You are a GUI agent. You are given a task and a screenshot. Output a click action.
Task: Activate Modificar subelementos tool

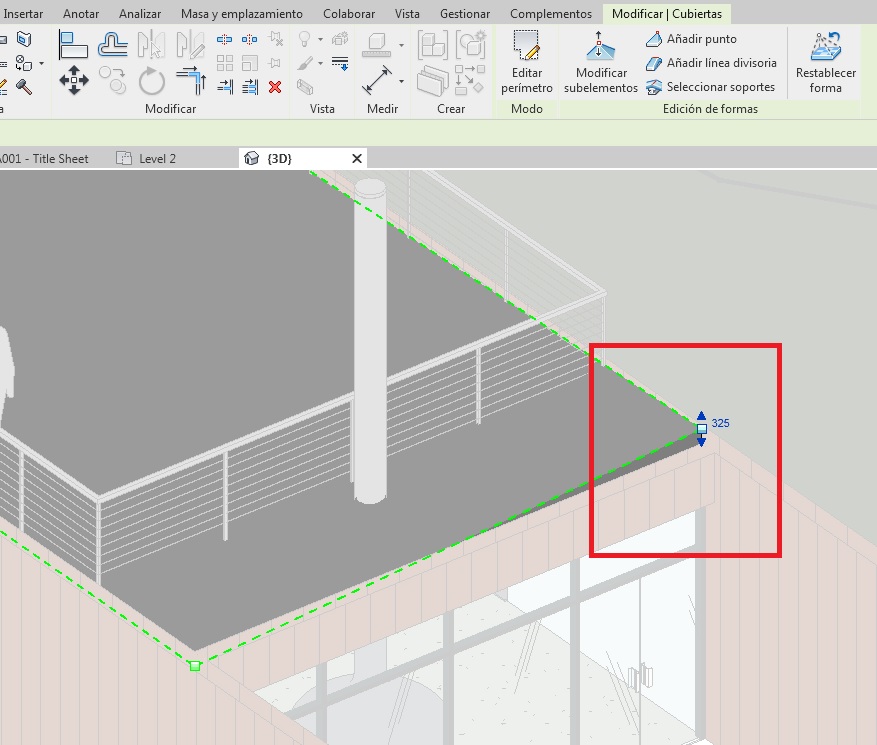click(x=600, y=62)
